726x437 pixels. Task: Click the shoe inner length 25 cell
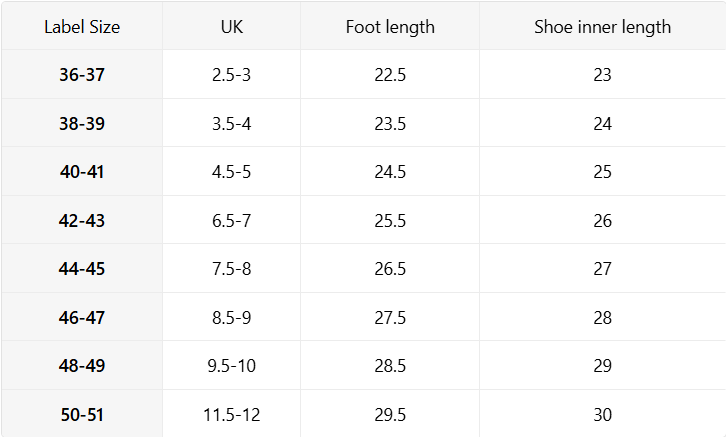point(602,172)
